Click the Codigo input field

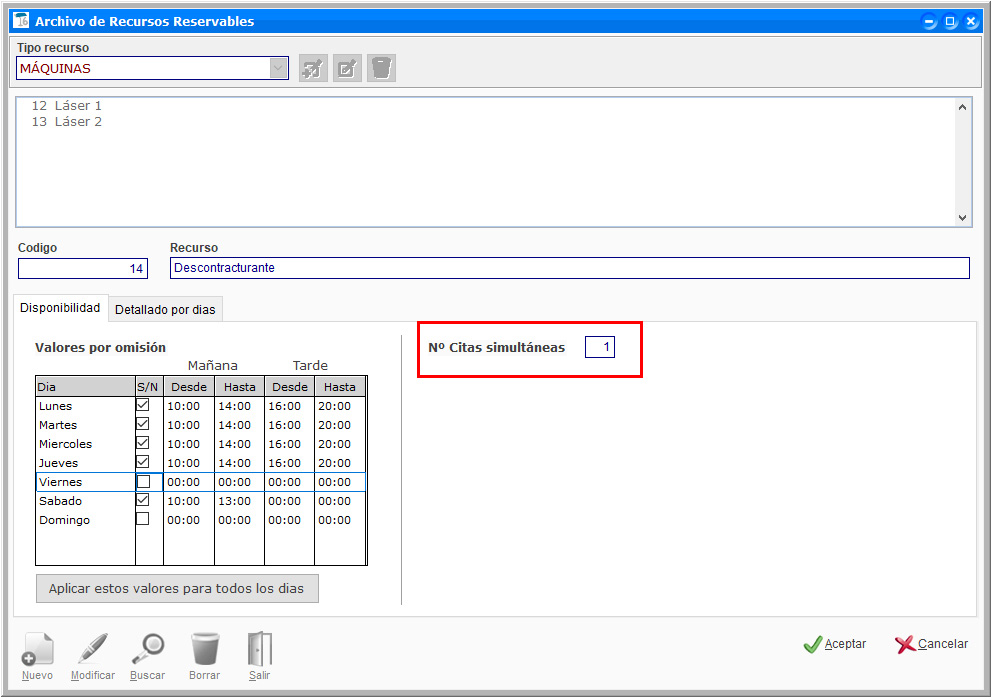83,269
